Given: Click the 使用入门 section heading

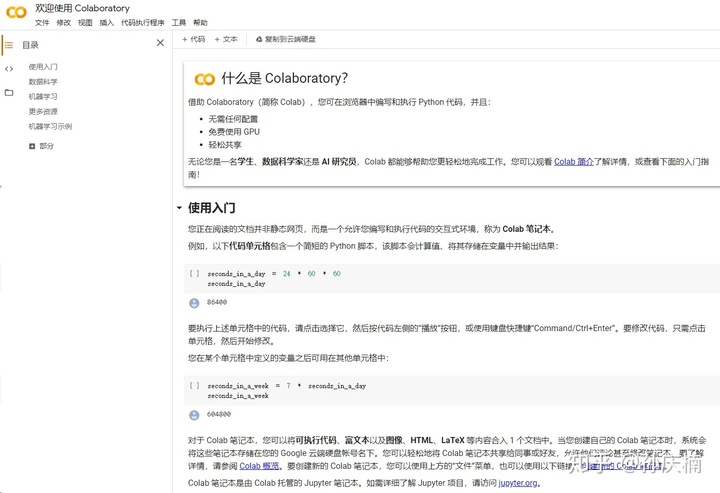Looking at the screenshot, I should pos(212,208).
